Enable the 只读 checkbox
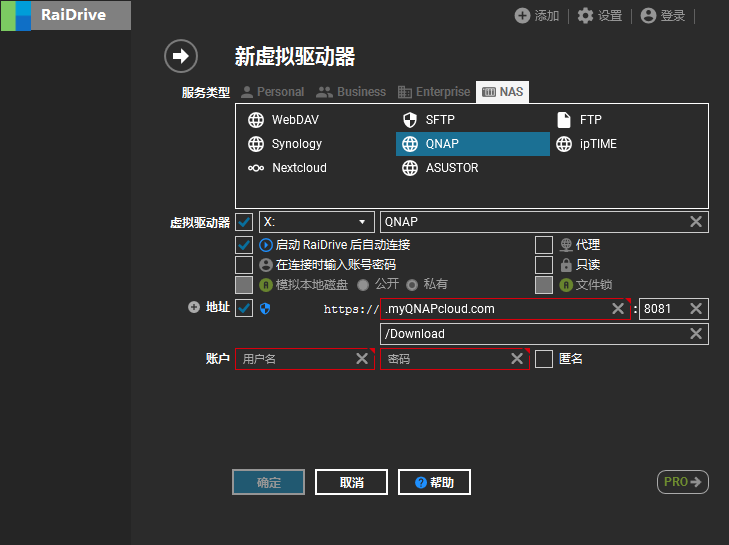 tap(544, 265)
